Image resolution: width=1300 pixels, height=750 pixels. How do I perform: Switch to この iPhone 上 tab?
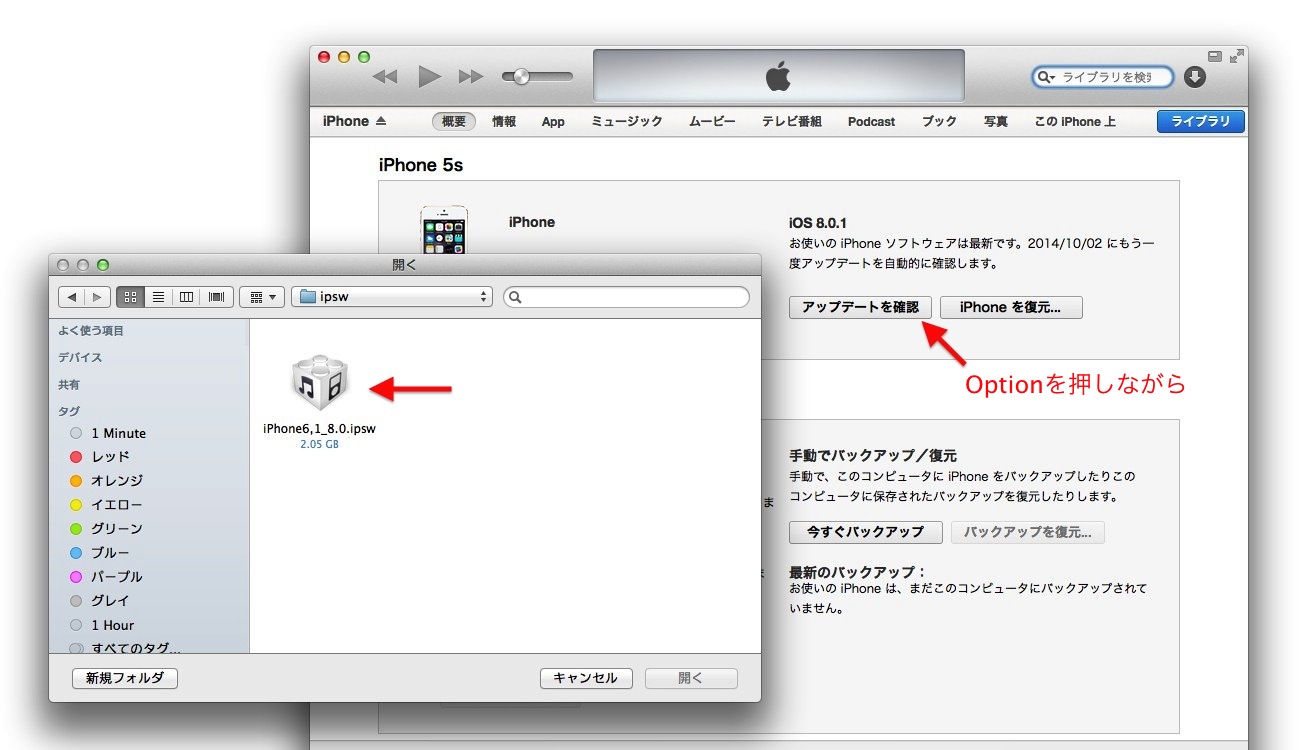tap(1075, 121)
